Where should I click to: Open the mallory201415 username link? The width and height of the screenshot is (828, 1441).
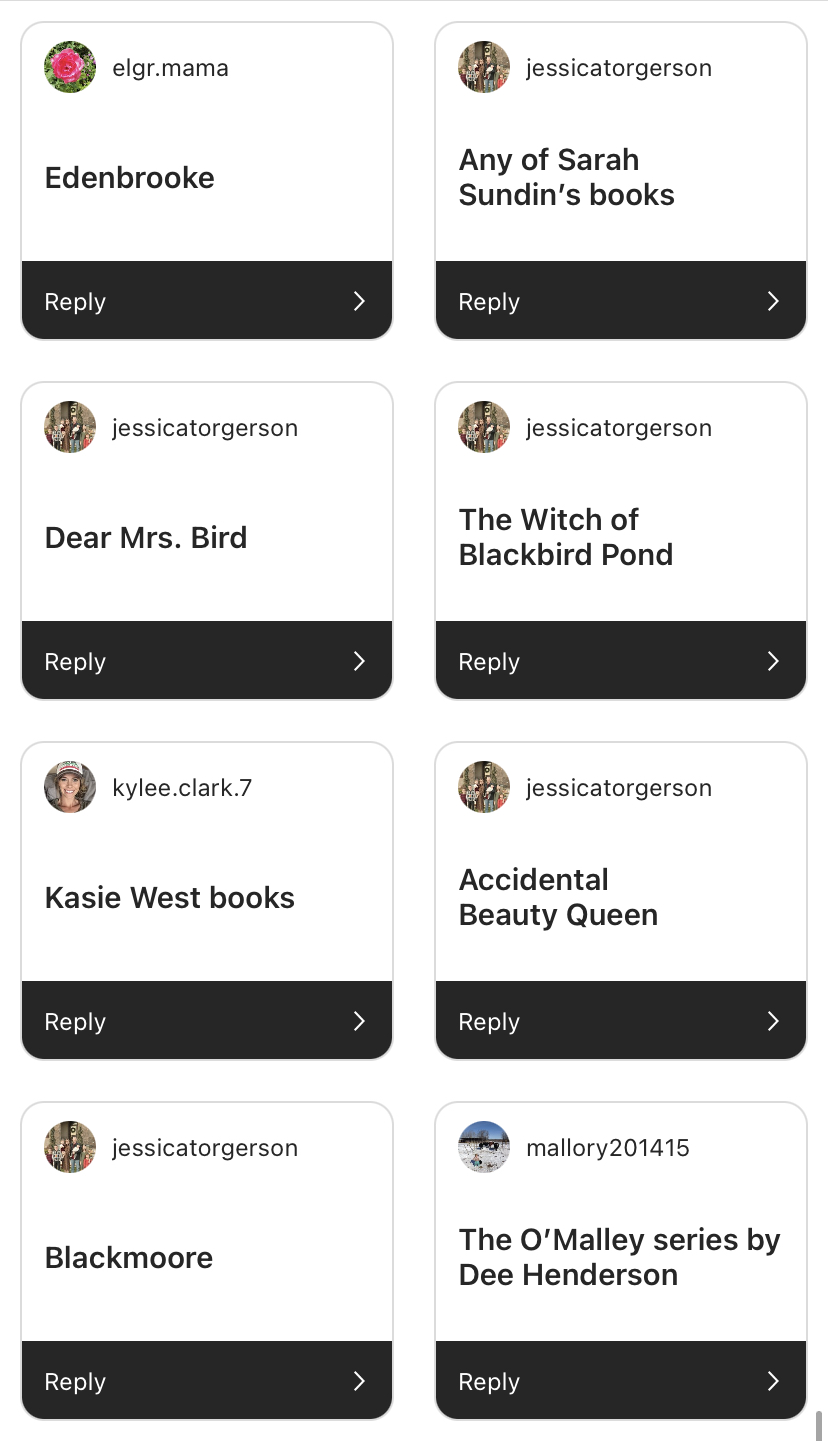point(608,1148)
